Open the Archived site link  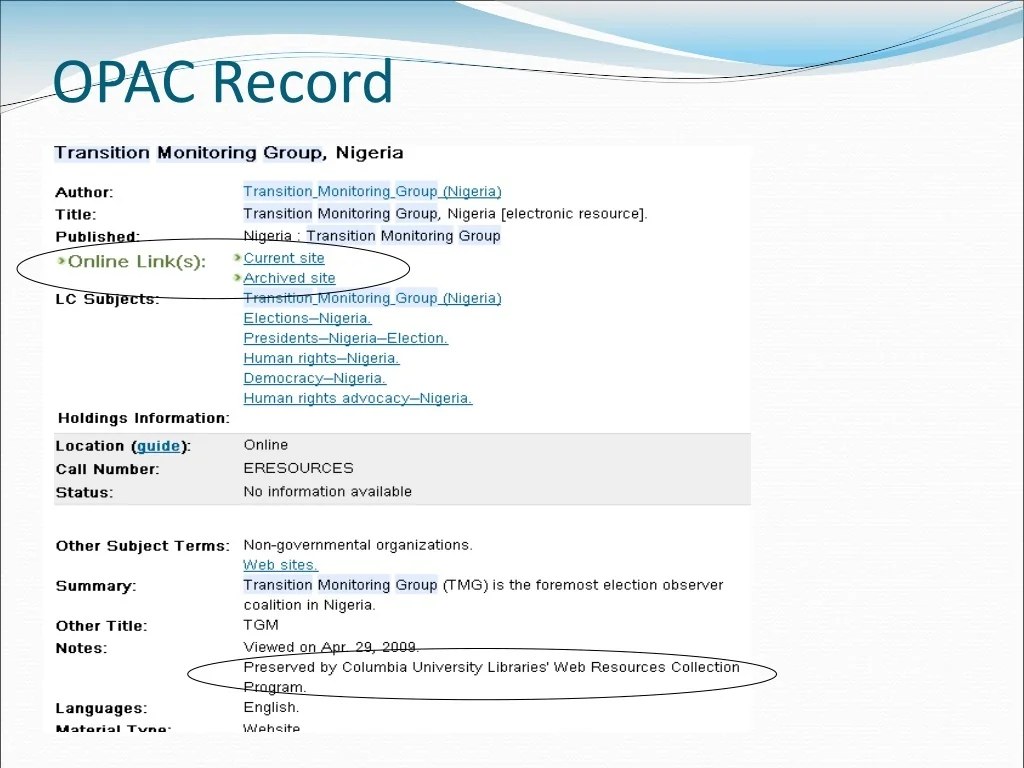pyautogui.click(x=289, y=278)
